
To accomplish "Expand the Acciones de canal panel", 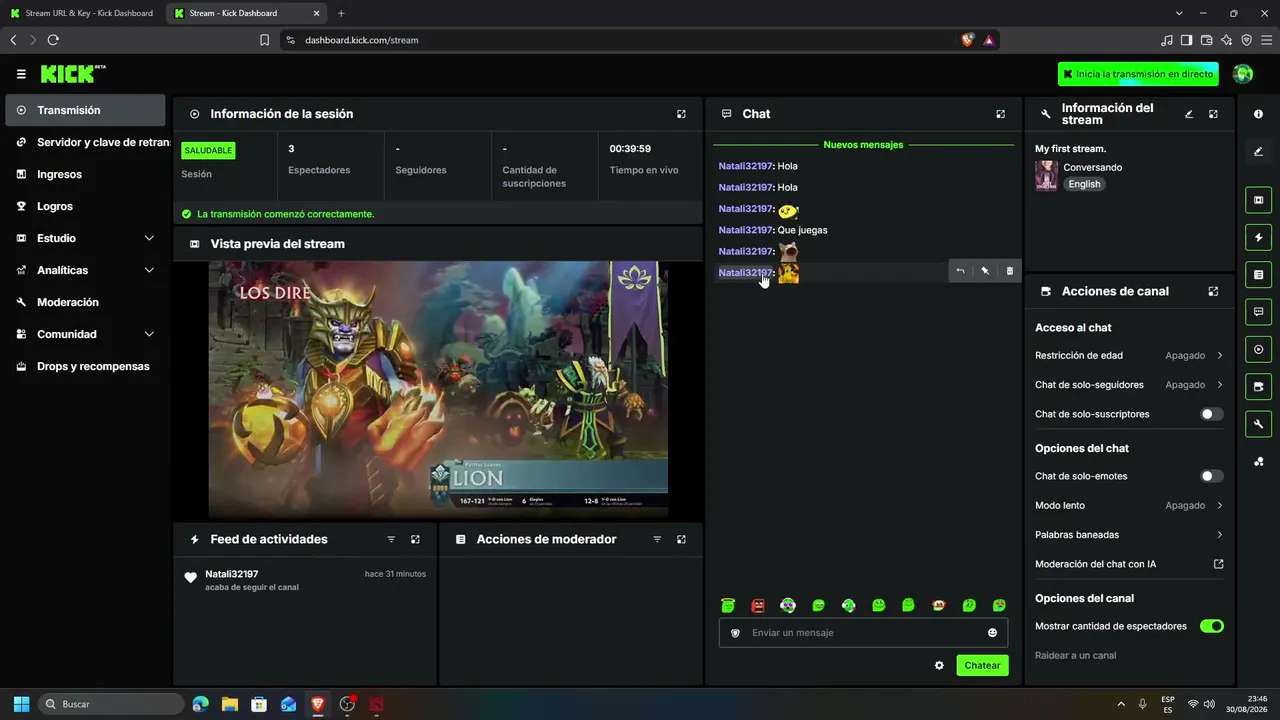I will tap(1213, 291).
